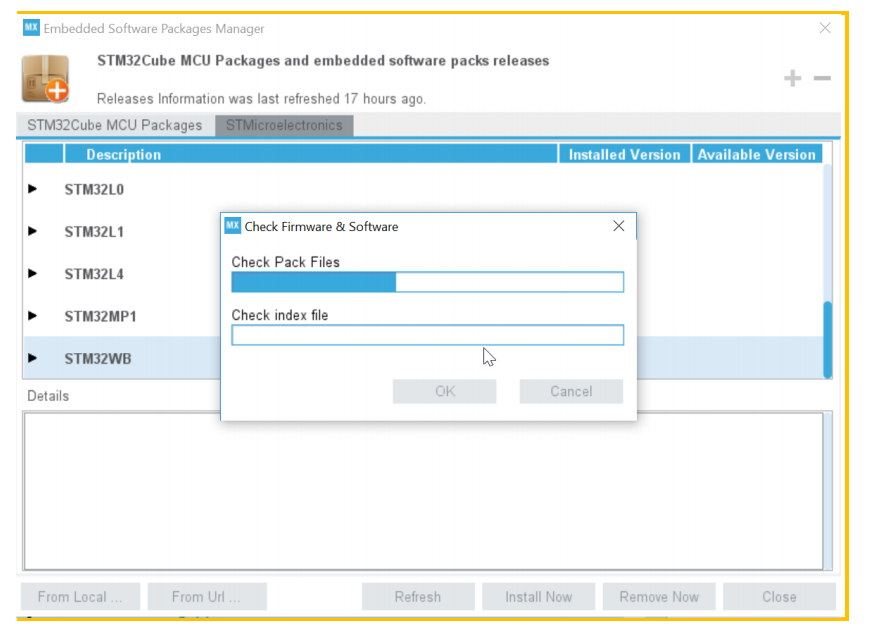Viewport: 872px width, 632px height.
Task: Expand the STM32L1 package group
Action: pos(33,231)
